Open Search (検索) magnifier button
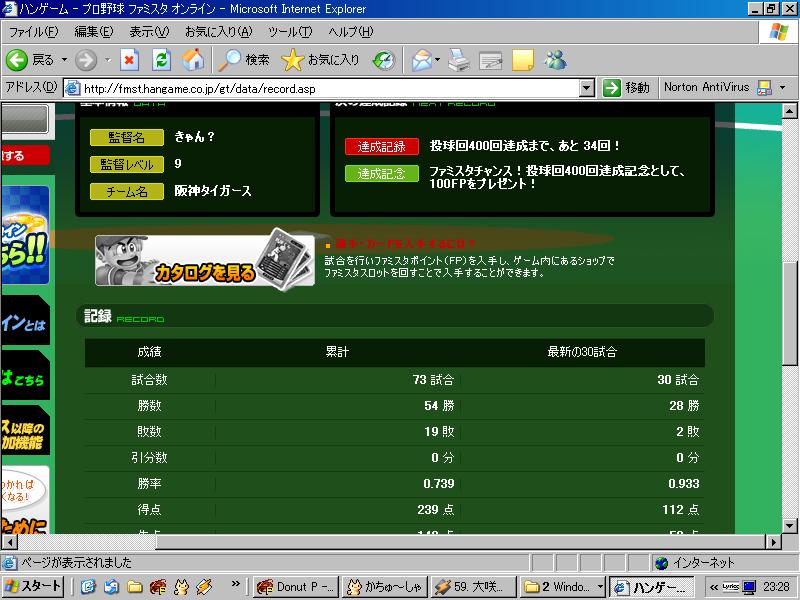Viewport: 800px width, 600px height. click(x=243, y=60)
